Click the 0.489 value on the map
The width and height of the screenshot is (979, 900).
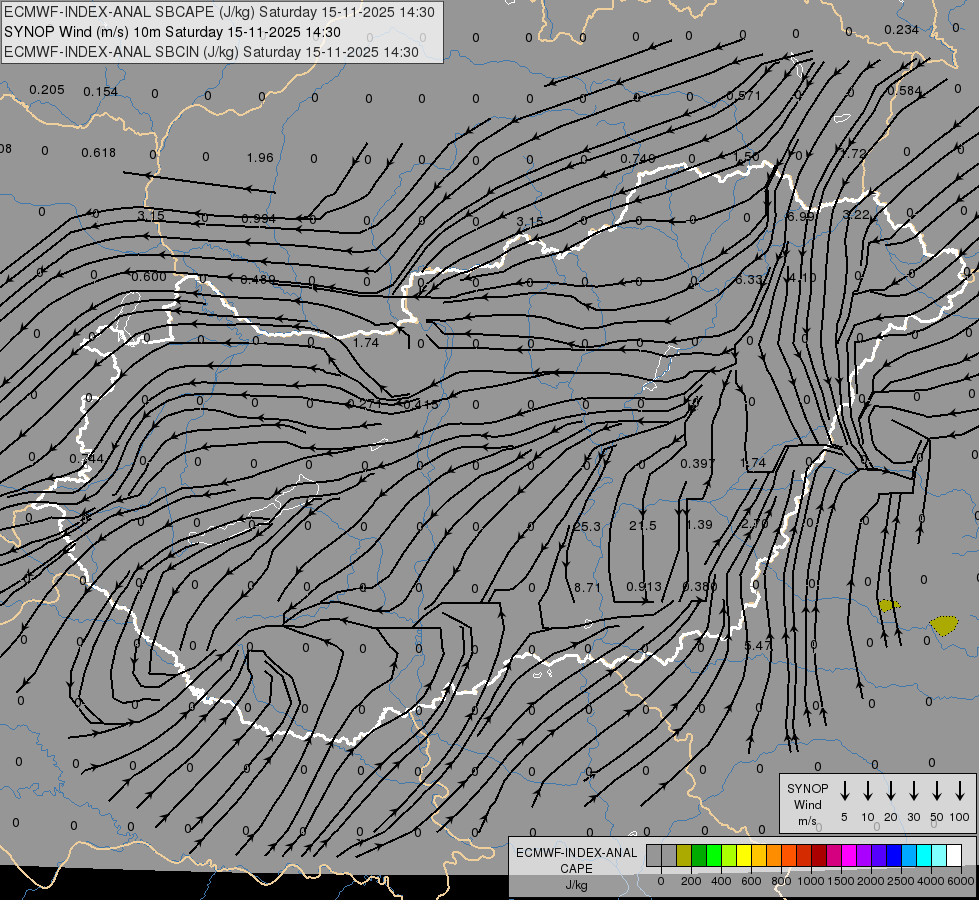[x=258, y=279]
